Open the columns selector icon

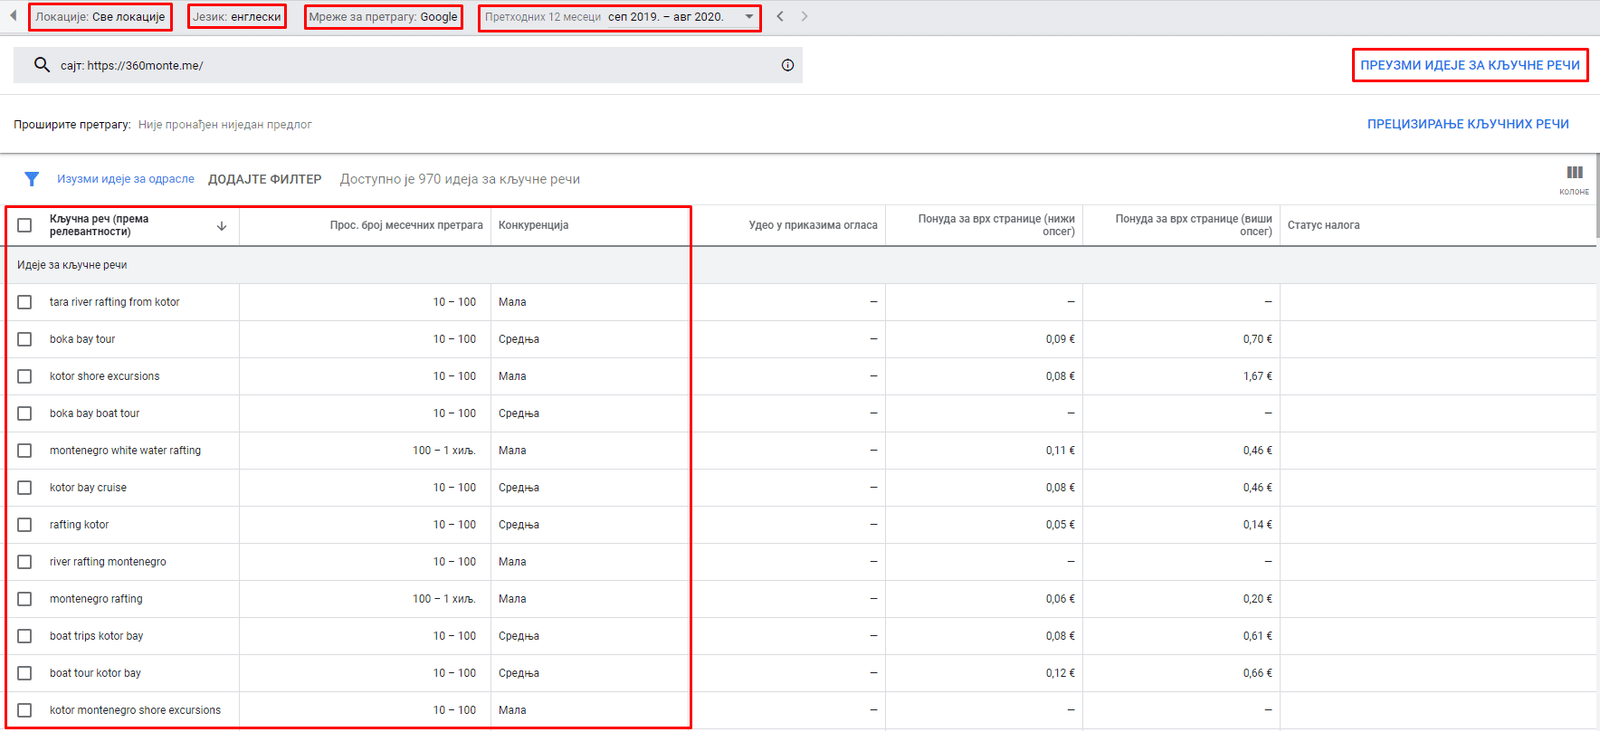(1575, 173)
